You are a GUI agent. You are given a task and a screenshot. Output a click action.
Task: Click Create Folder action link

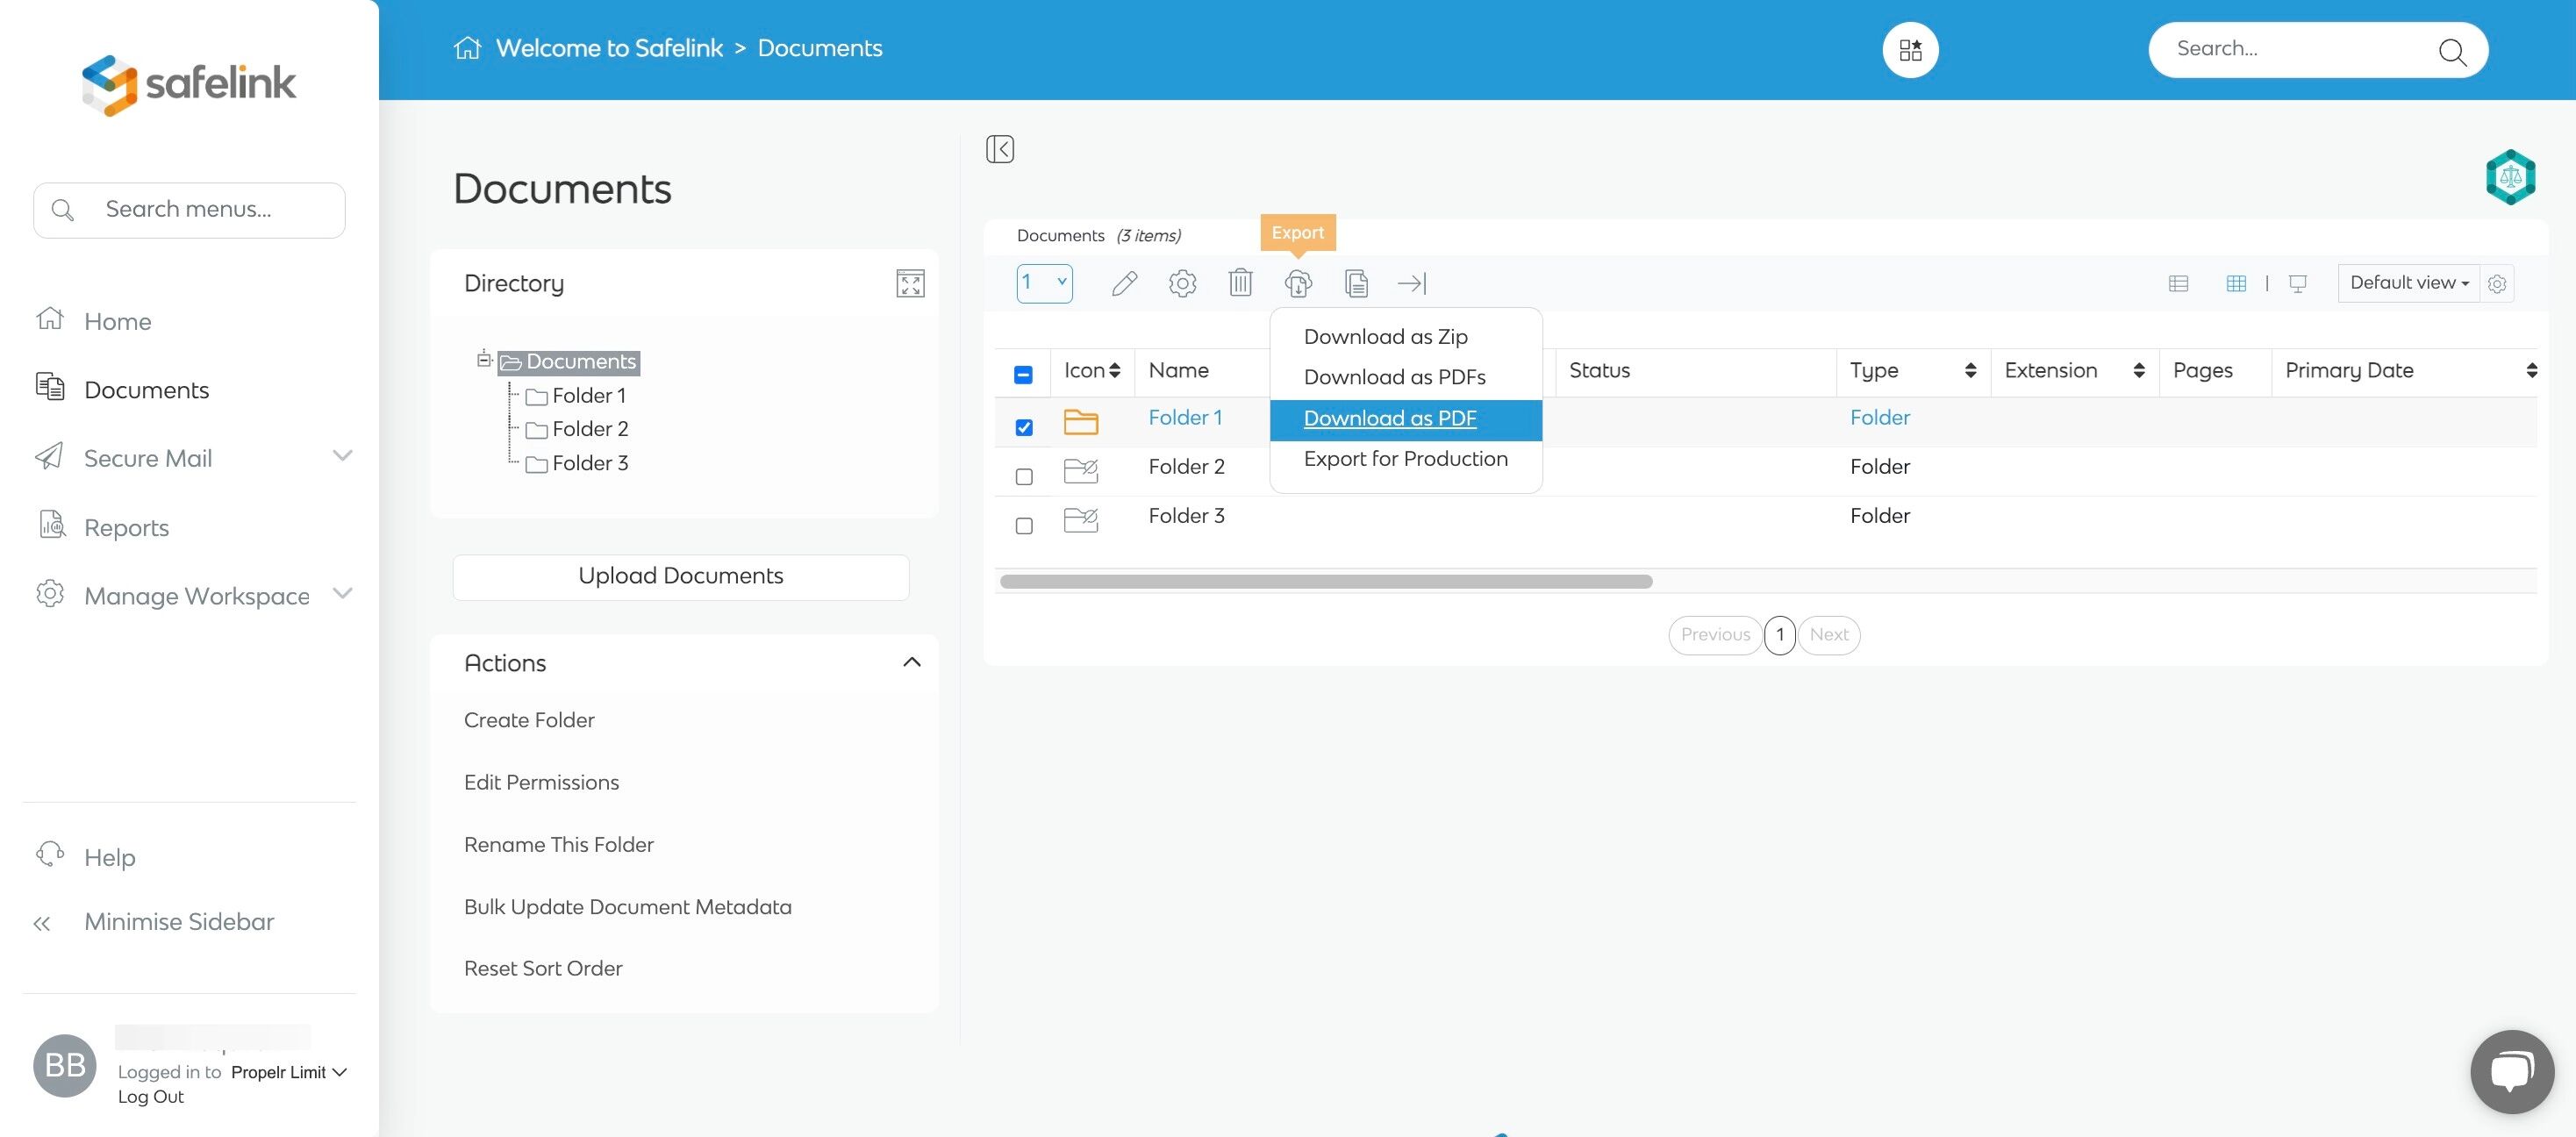tap(529, 720)
